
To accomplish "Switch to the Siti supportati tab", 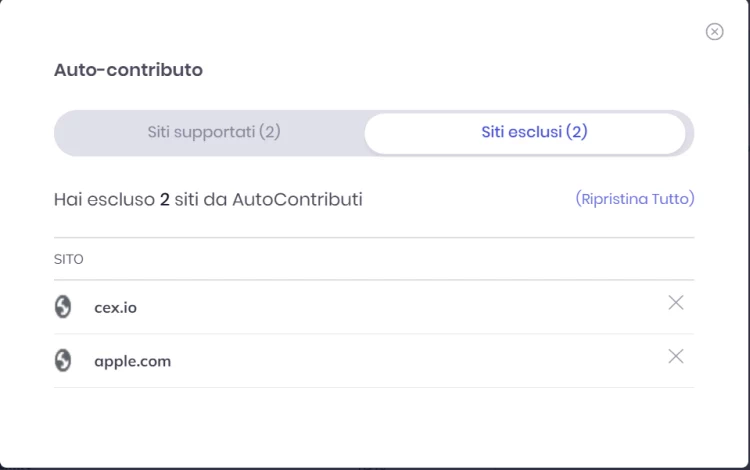I will coord(214,132).
